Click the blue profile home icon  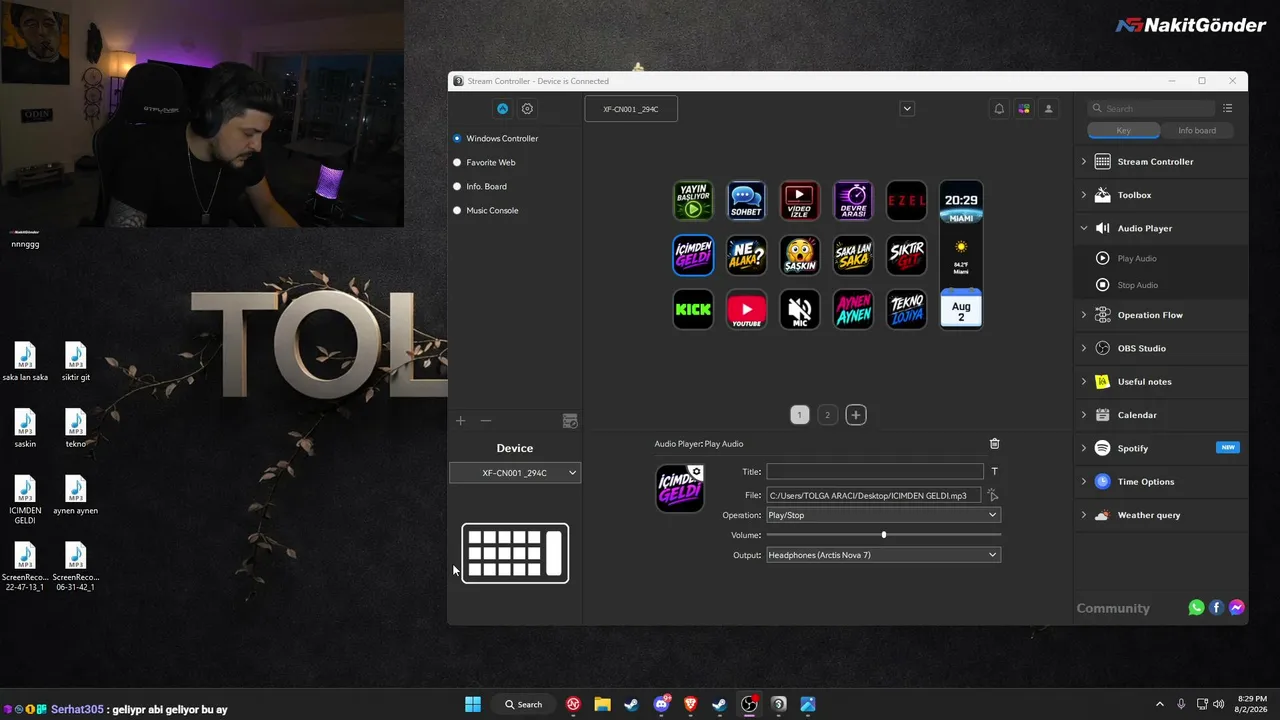coord(503,109)
